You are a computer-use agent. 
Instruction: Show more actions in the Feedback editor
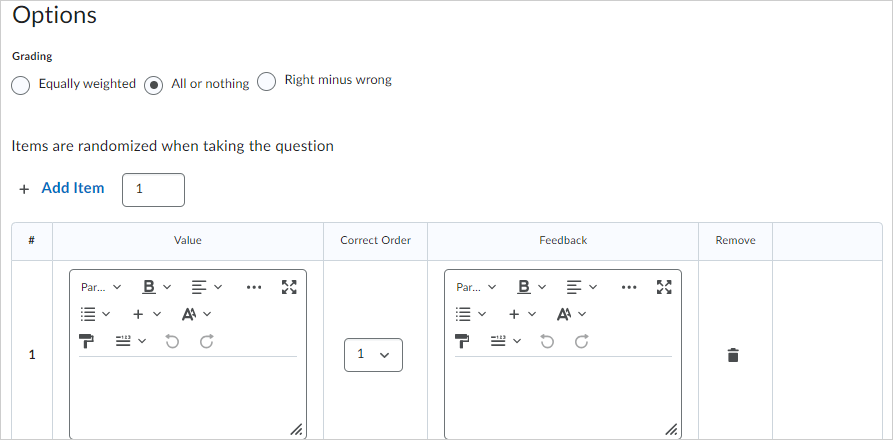click(x=628, y=287)
